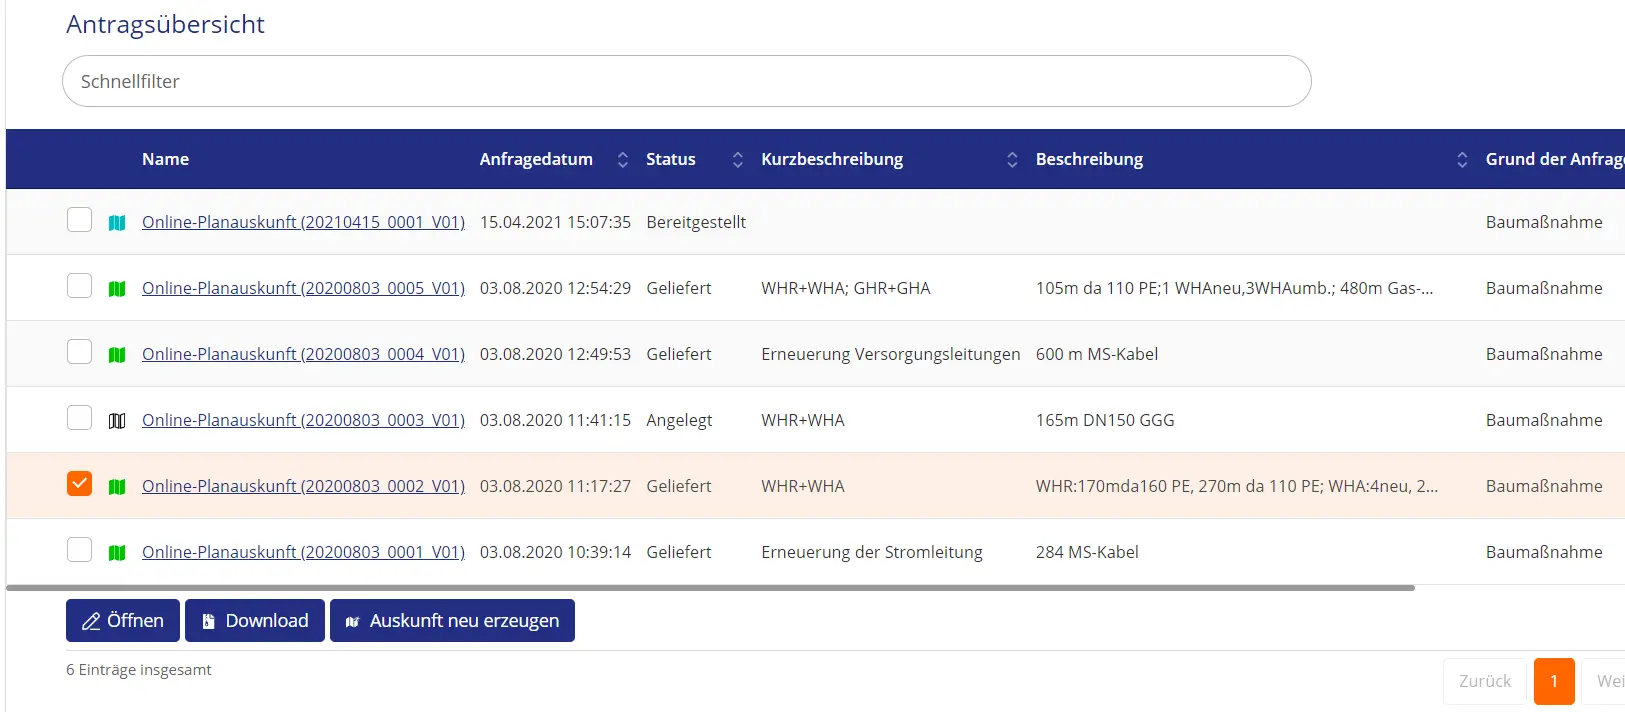The image size is (1625, 712).
Task: Click date 03.08.2020 11:41:15
Action: point(555,420)
